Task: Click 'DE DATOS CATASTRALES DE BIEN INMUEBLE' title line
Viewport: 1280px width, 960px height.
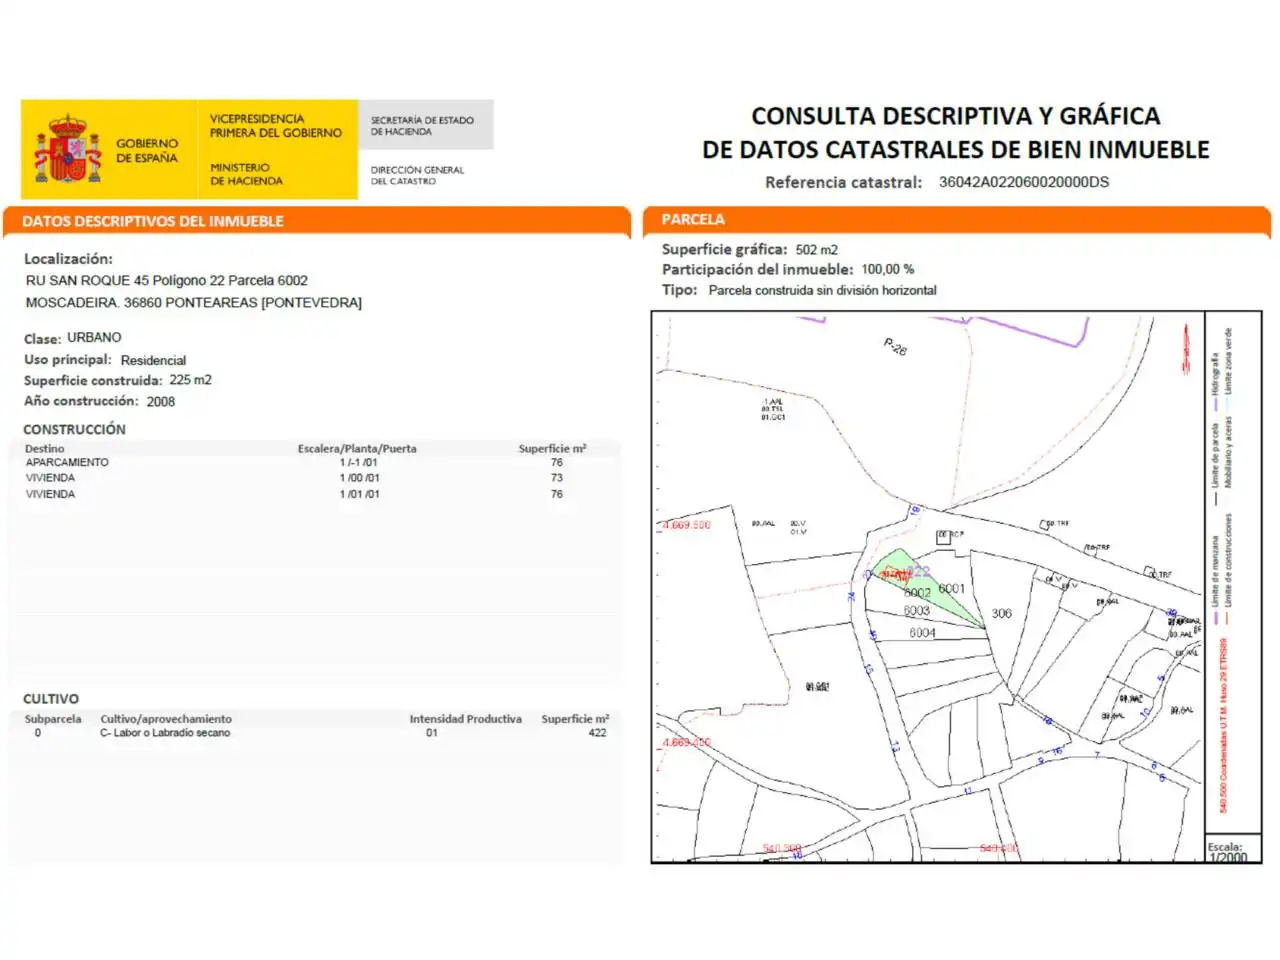Action: click(x=956, y=150)
